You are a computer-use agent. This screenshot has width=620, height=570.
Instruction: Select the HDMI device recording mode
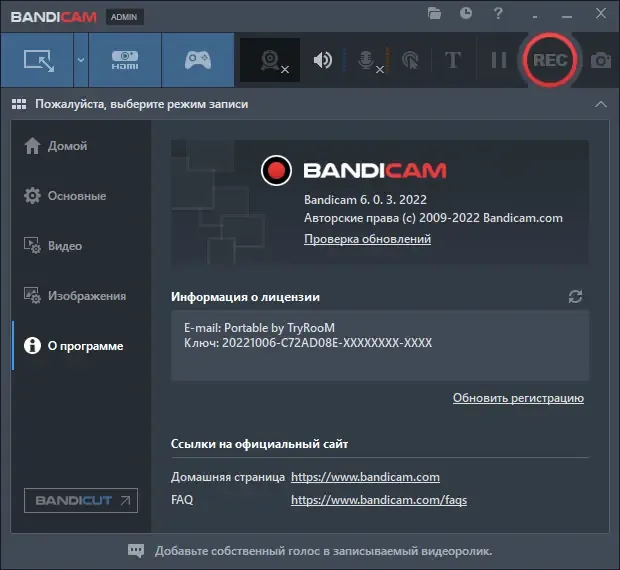coord(125,60)
